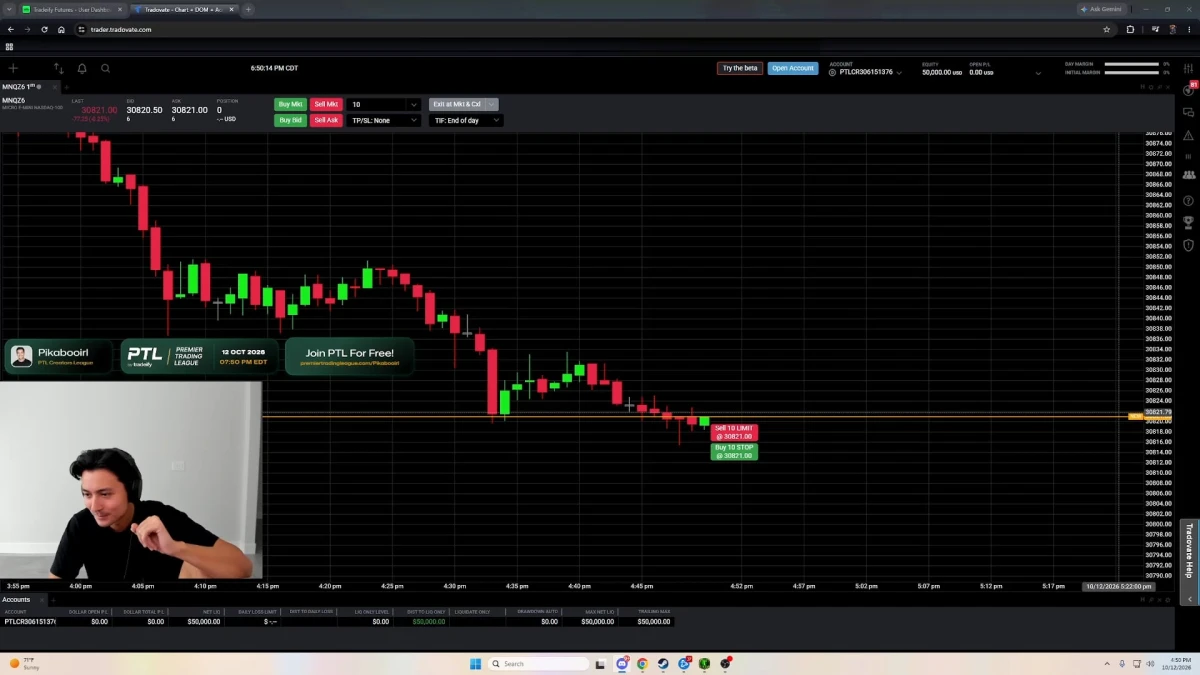The height and width of the screenshot is (675, 1200).
Task: Open the Windows Start button
Action: pyautogui.click(x=476, y=663)
